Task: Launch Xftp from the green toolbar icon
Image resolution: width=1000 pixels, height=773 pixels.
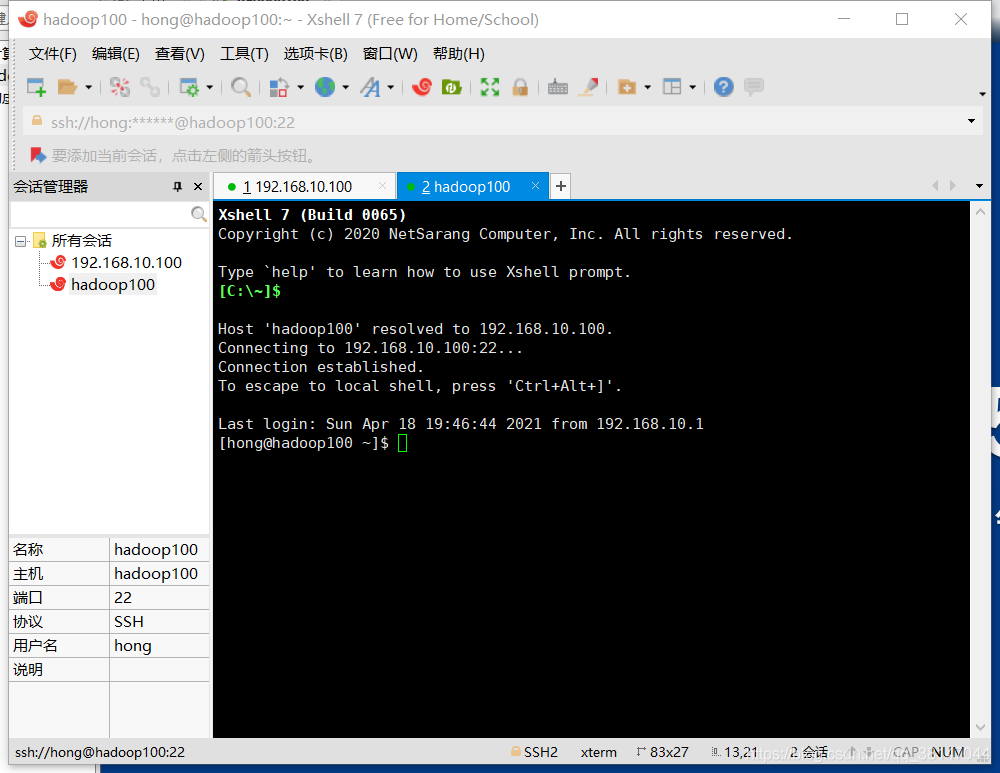Action: pos(451,88)
